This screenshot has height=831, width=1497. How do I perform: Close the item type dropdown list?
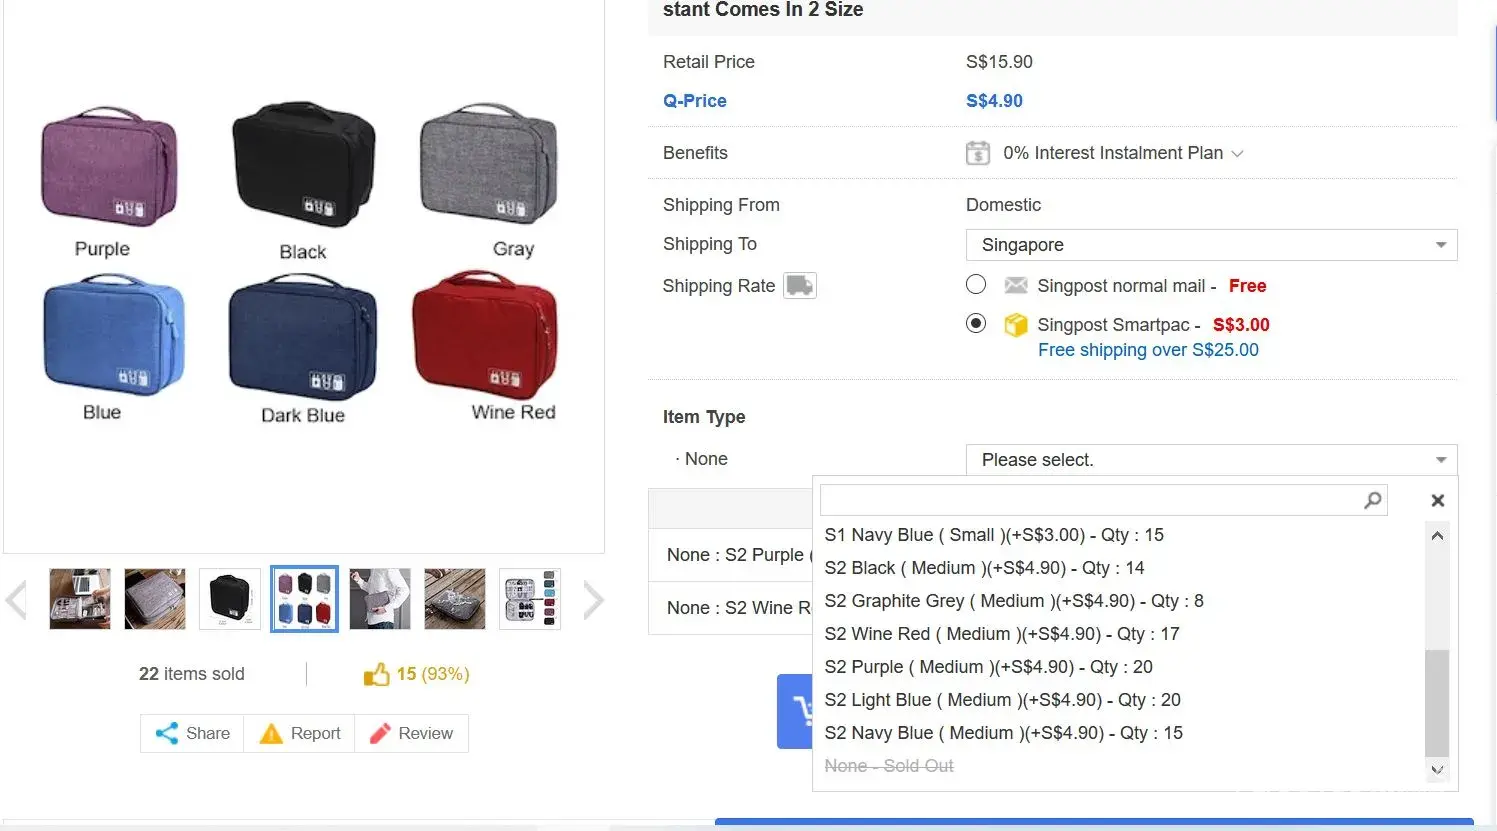pos(1437,500)
